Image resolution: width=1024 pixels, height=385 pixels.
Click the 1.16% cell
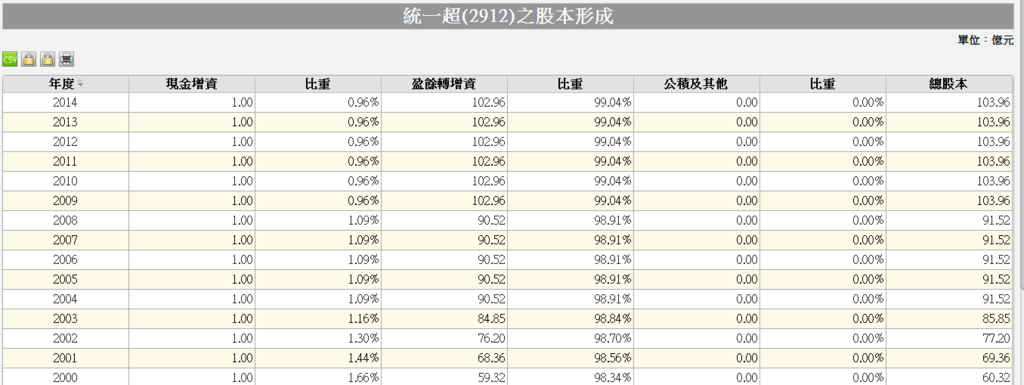317,319
